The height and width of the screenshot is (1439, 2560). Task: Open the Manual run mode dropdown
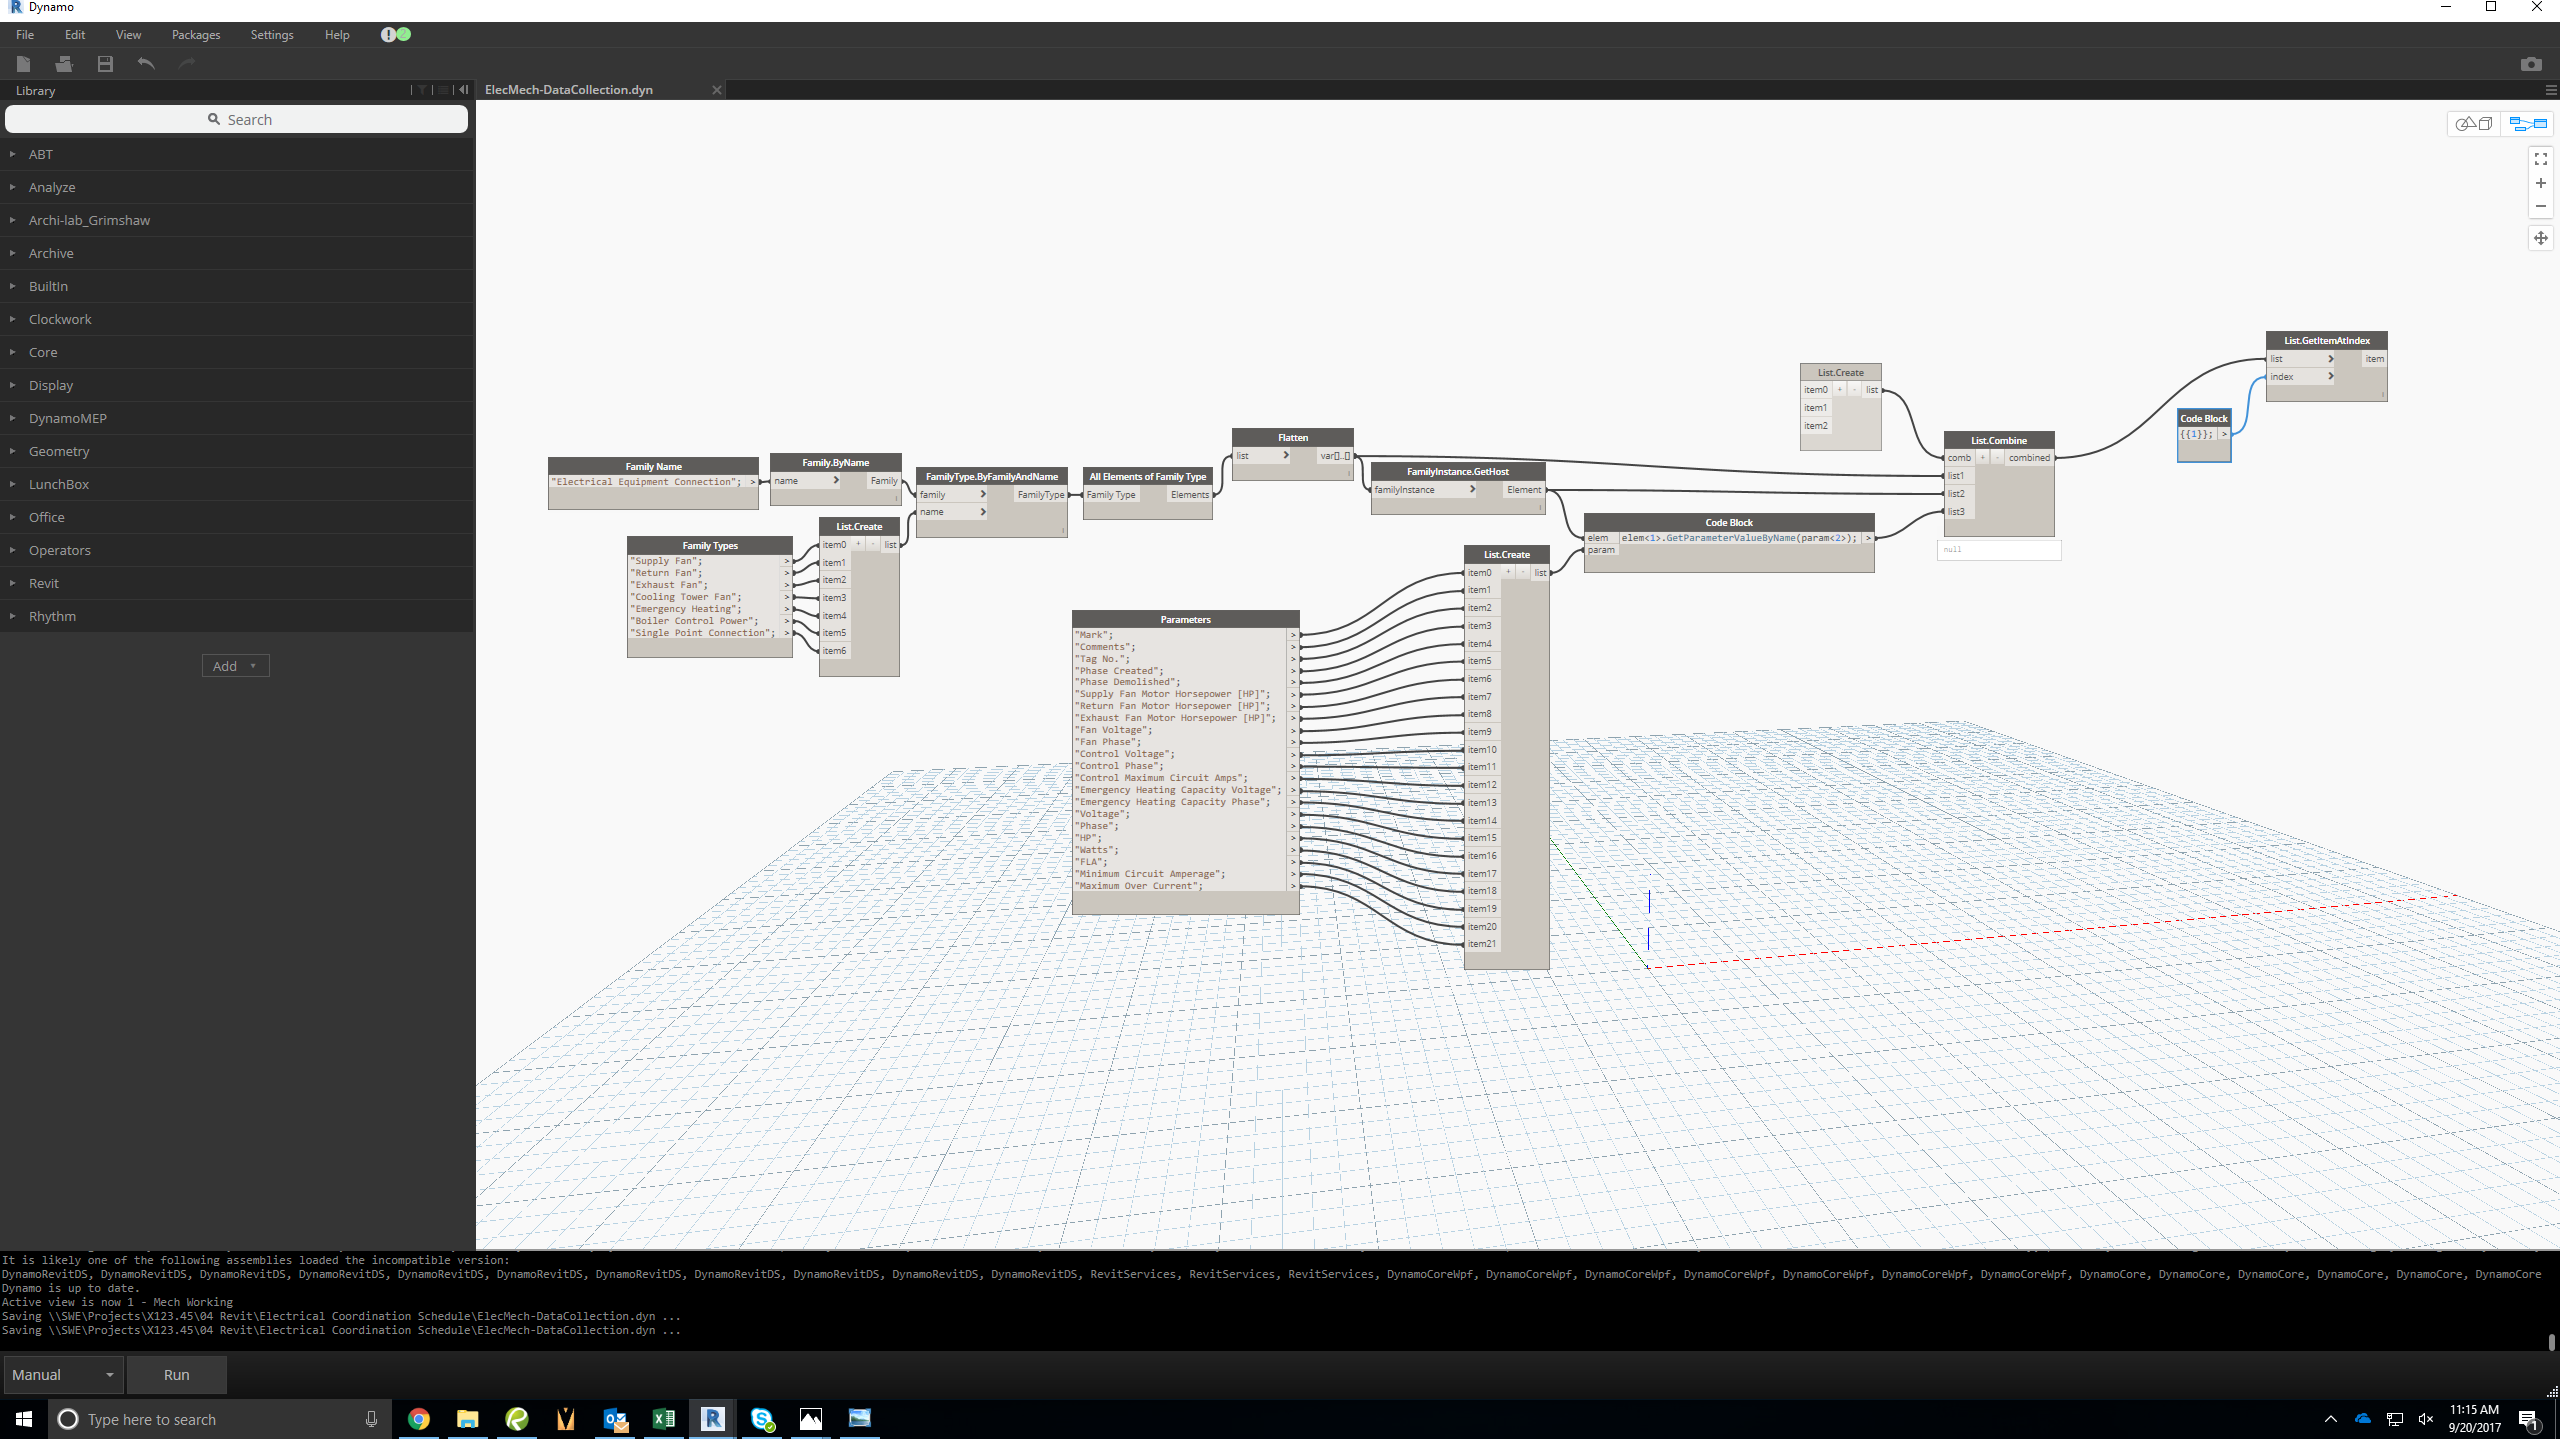coord(63,1375)
